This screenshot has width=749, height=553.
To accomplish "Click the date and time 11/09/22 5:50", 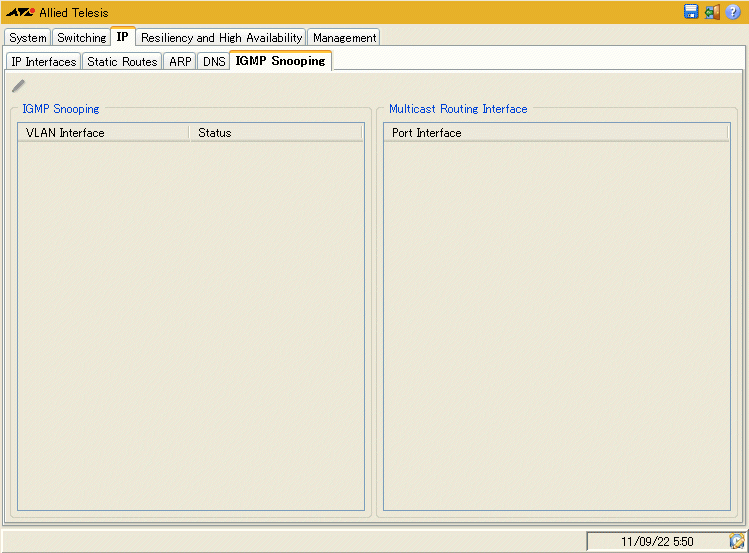I will [x=657, y=542].
